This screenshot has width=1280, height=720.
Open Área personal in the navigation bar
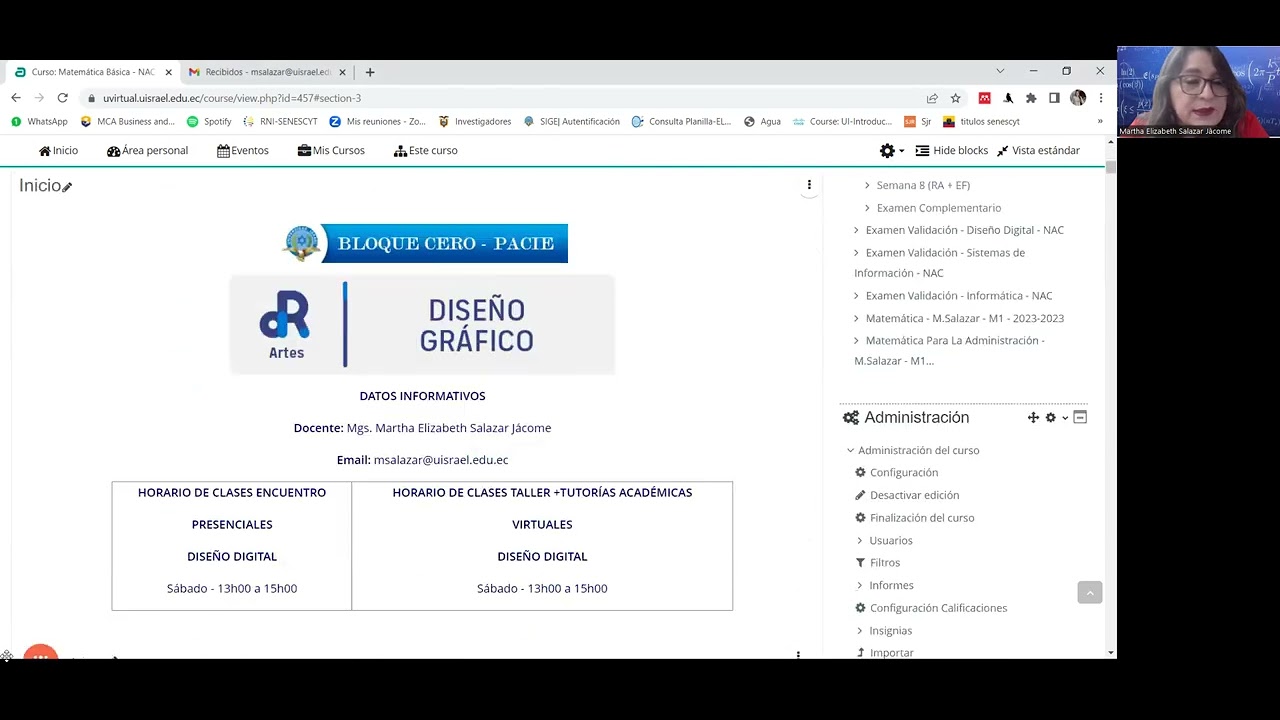pos(147,150)
